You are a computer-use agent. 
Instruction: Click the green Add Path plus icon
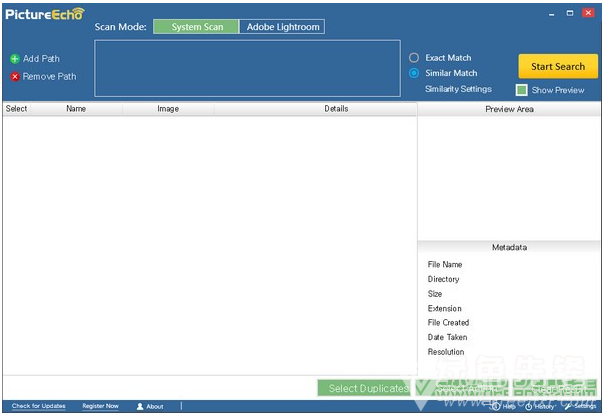click(x=15, y=59)
